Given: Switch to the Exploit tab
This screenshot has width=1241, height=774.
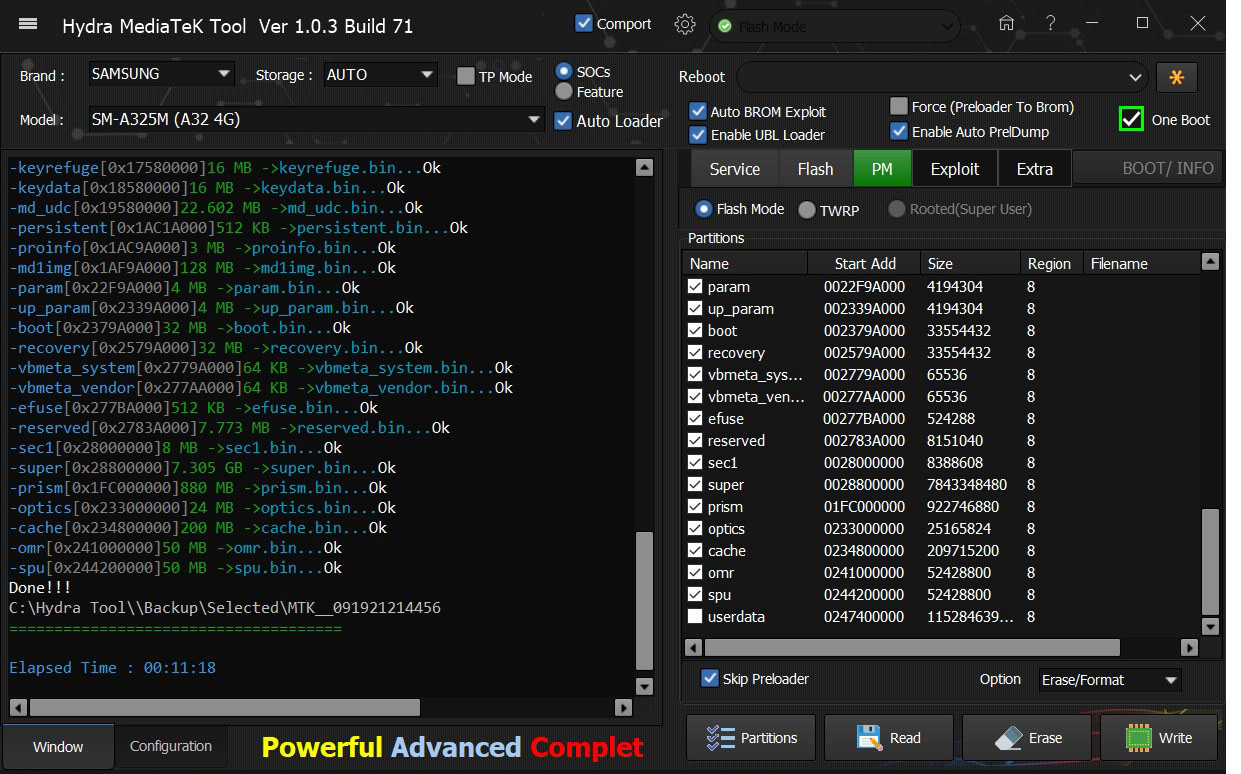Looking at the screenshot, I should pyautogui.click(x=954, y=169).
